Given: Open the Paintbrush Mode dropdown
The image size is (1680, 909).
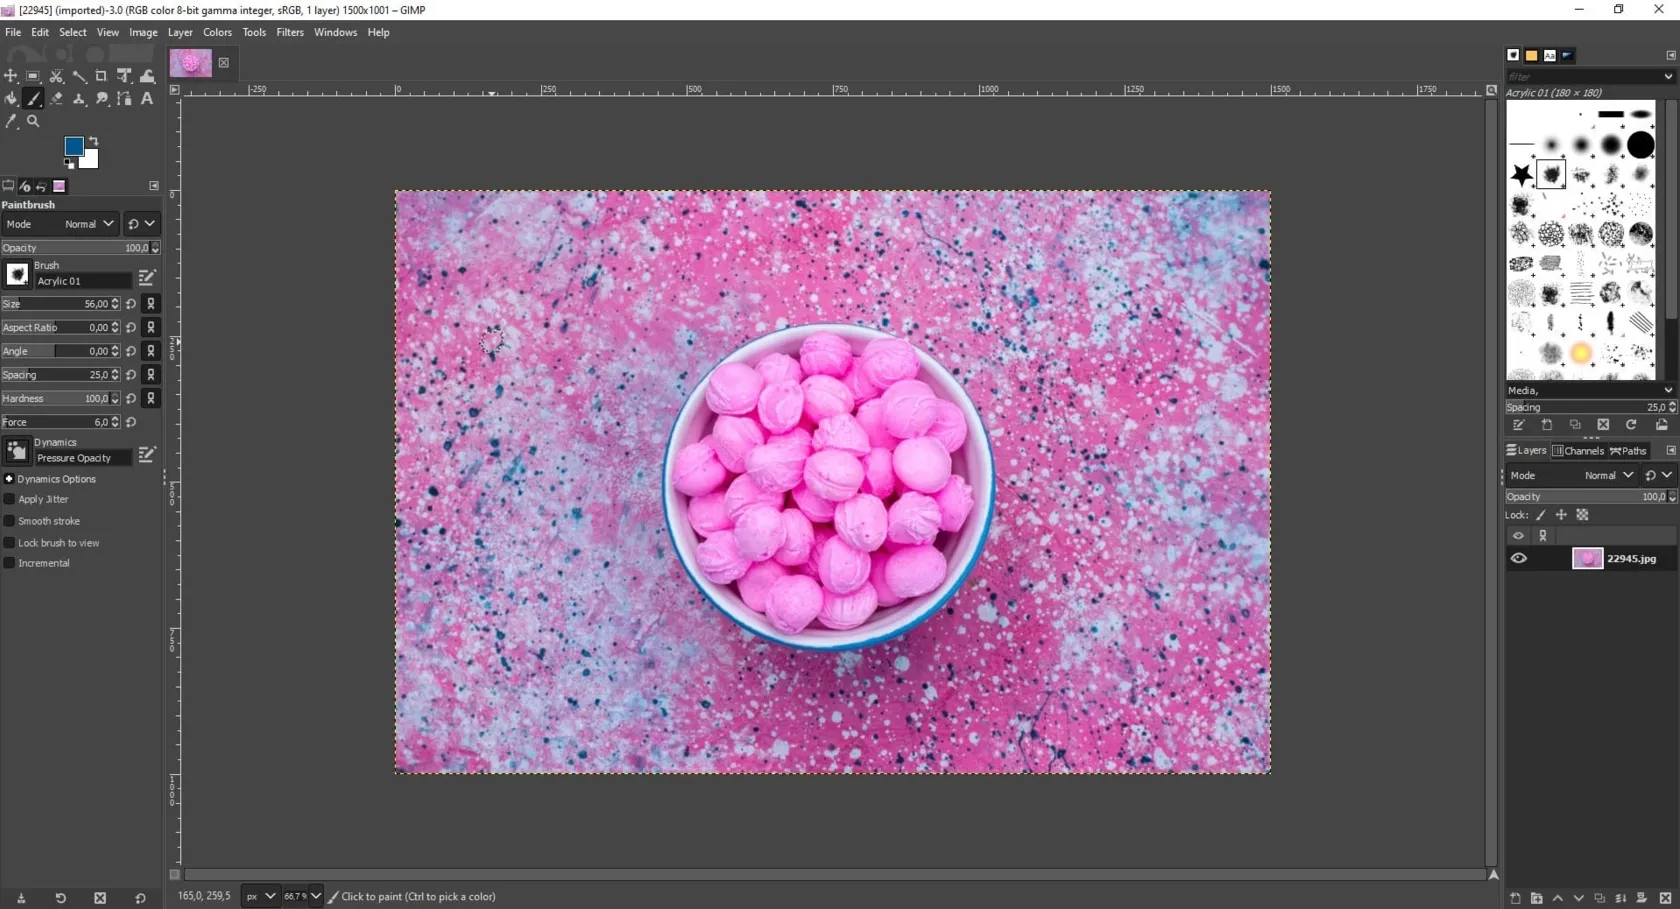Looking at the screenshot, I should pos(88,224).
